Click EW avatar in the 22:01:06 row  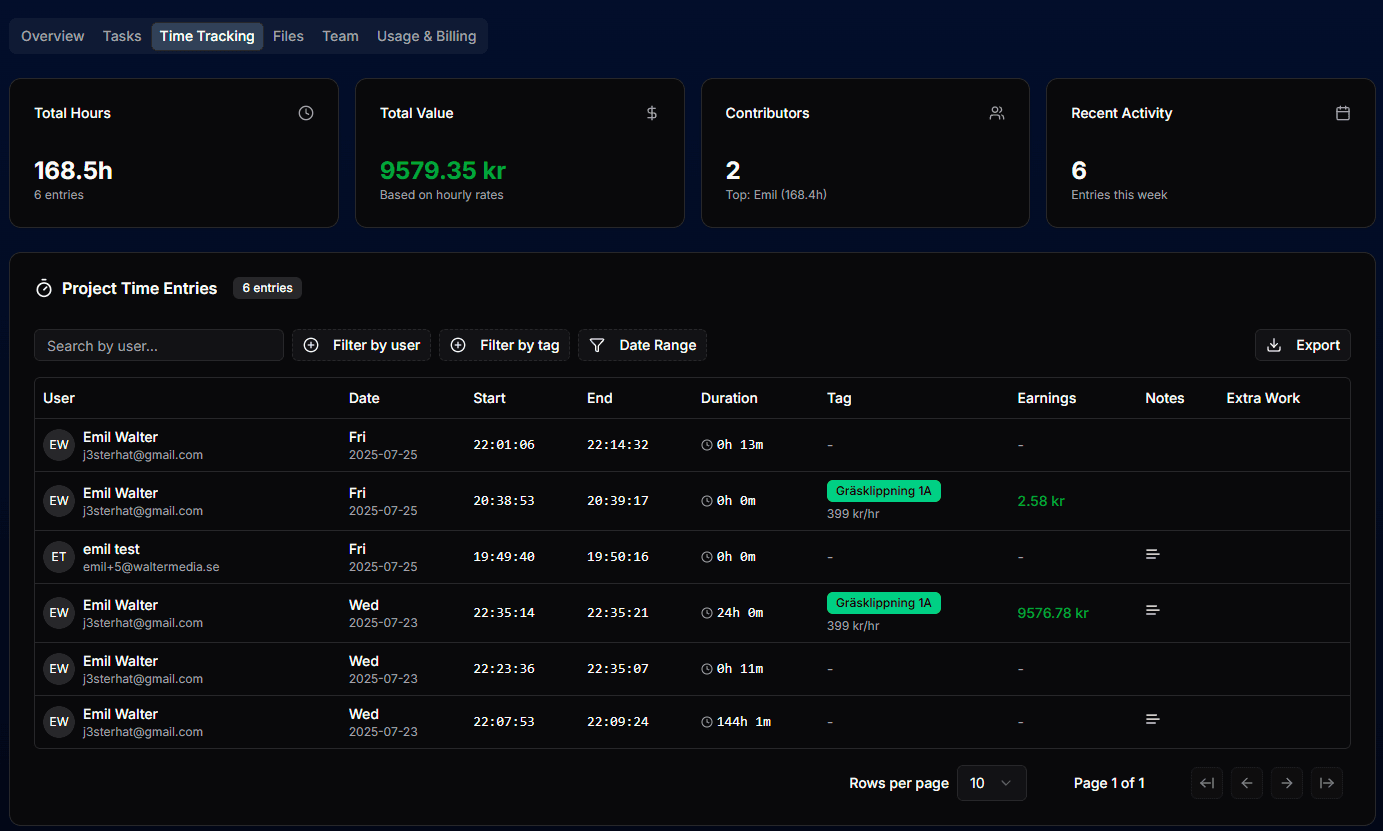[59, 445]
